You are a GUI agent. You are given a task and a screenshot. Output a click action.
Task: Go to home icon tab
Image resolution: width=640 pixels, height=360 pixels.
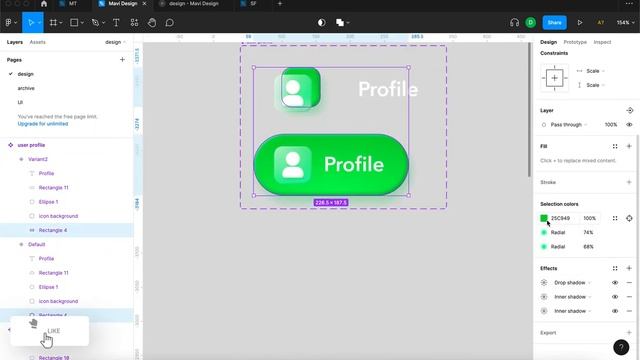click(x=44, y=4)
